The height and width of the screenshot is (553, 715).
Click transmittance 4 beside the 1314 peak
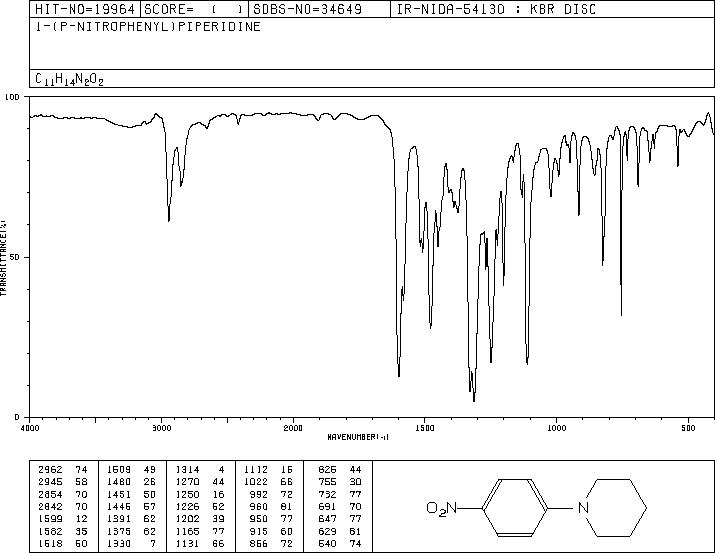(222, 470)
